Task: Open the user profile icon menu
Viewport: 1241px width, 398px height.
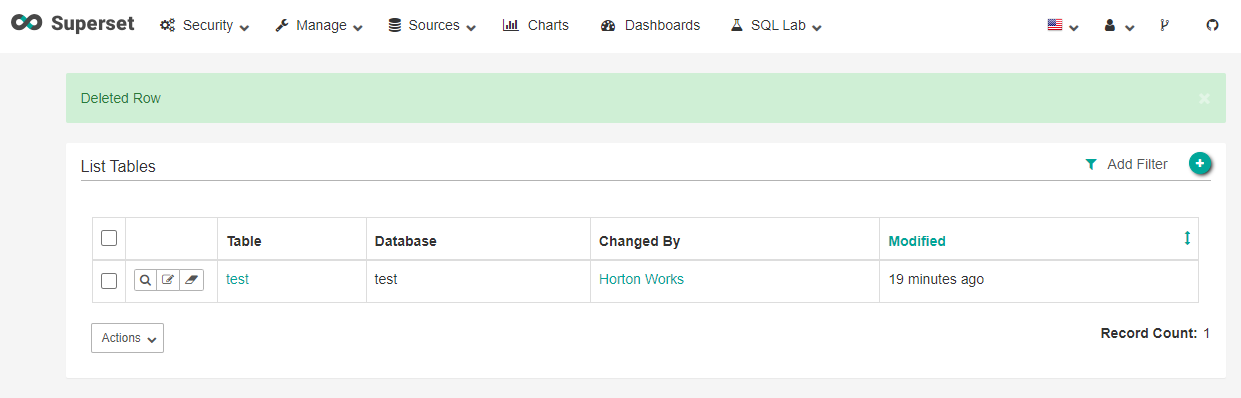Action: click(x=1119, y=26)
